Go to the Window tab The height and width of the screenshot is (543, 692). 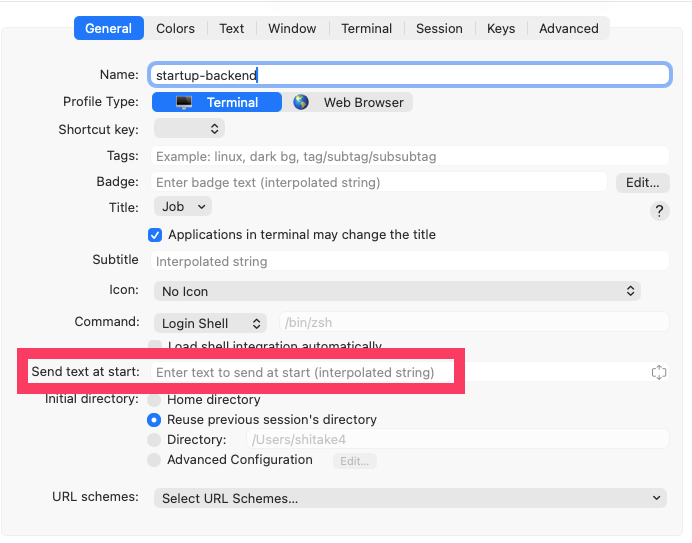tap(292, 28)
